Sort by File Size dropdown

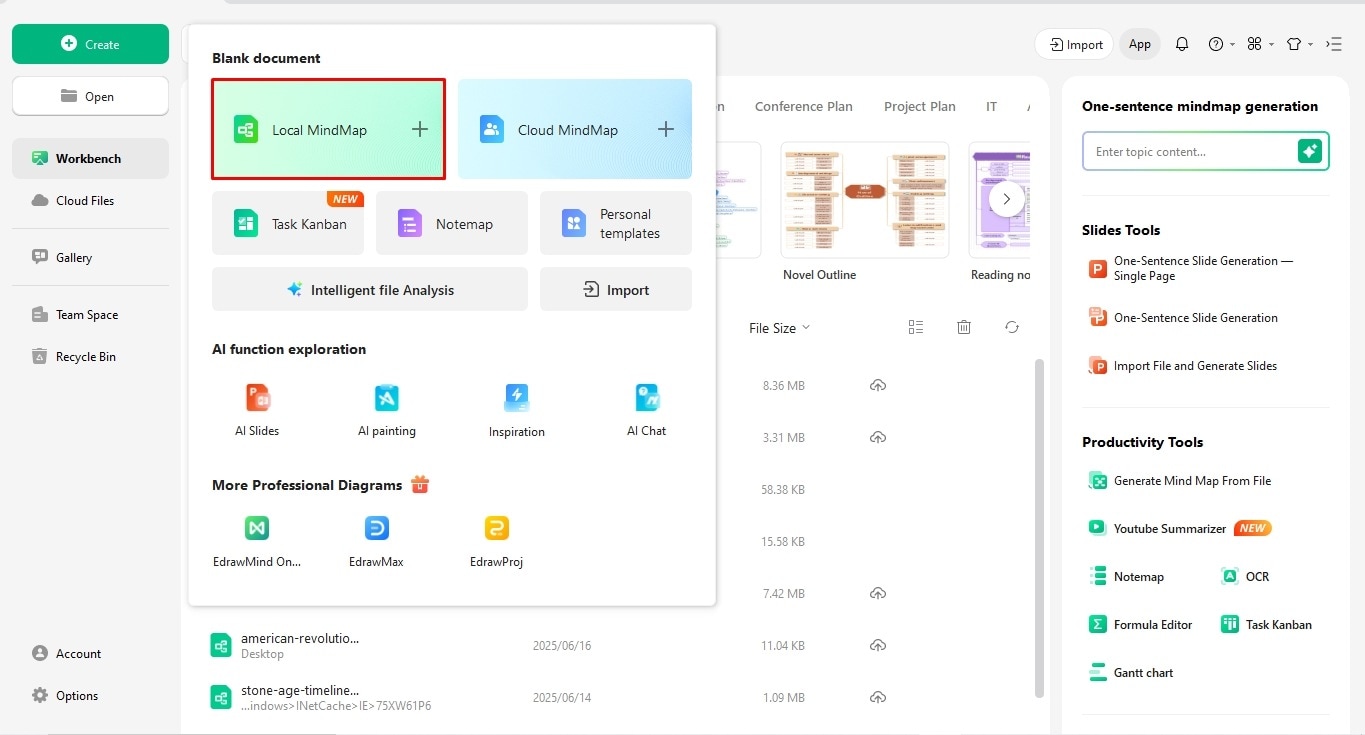pyautogui.click(x=779, y=328)
